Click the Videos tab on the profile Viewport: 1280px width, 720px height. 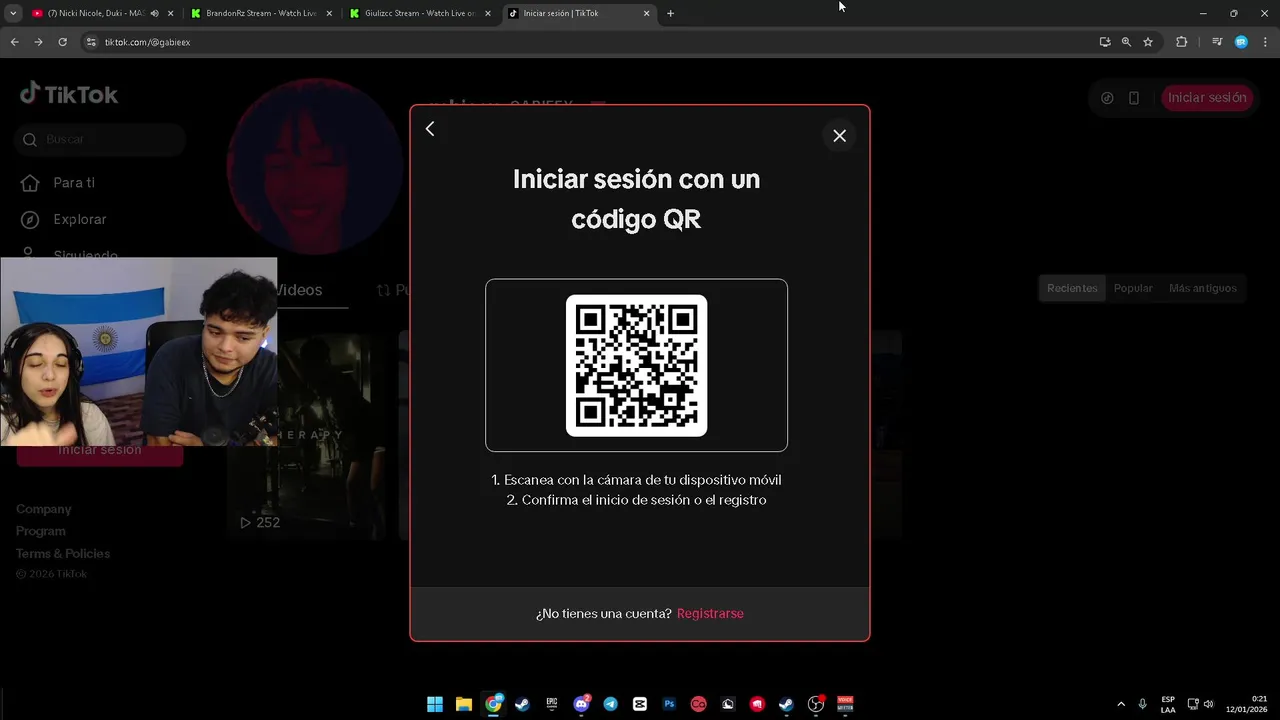[x=300, y=290]
